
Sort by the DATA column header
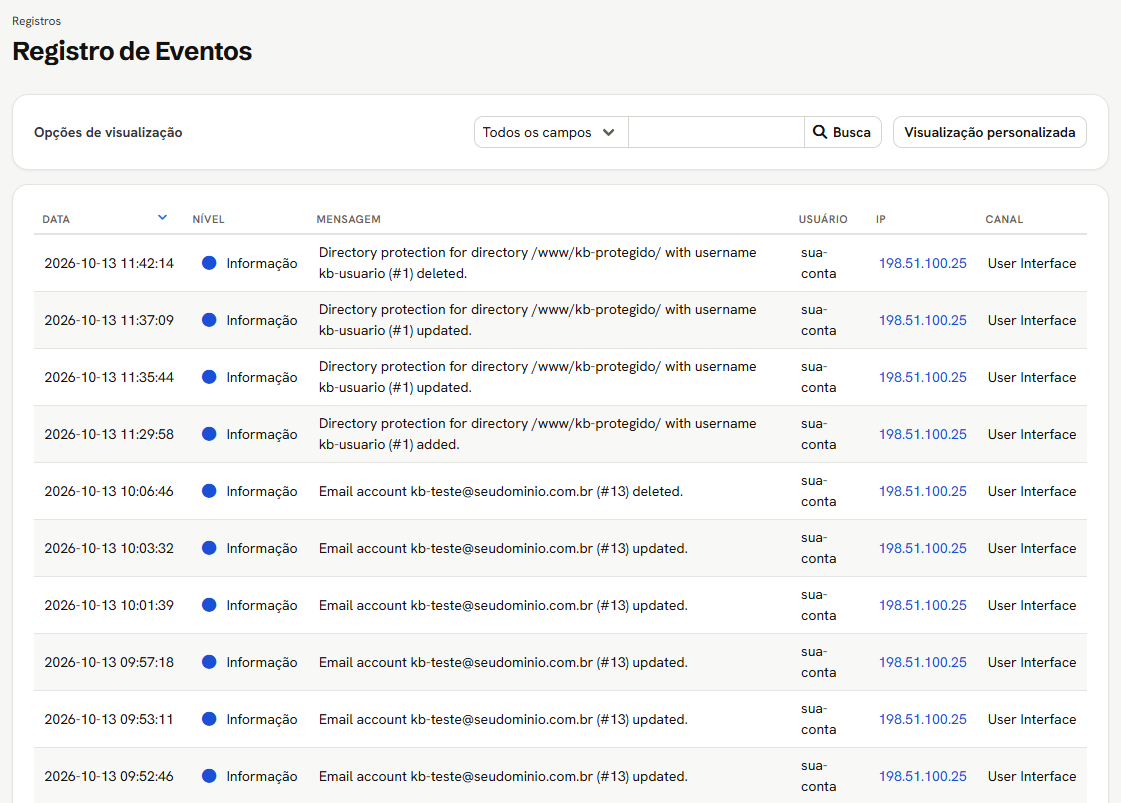click(x=56, y=220)
